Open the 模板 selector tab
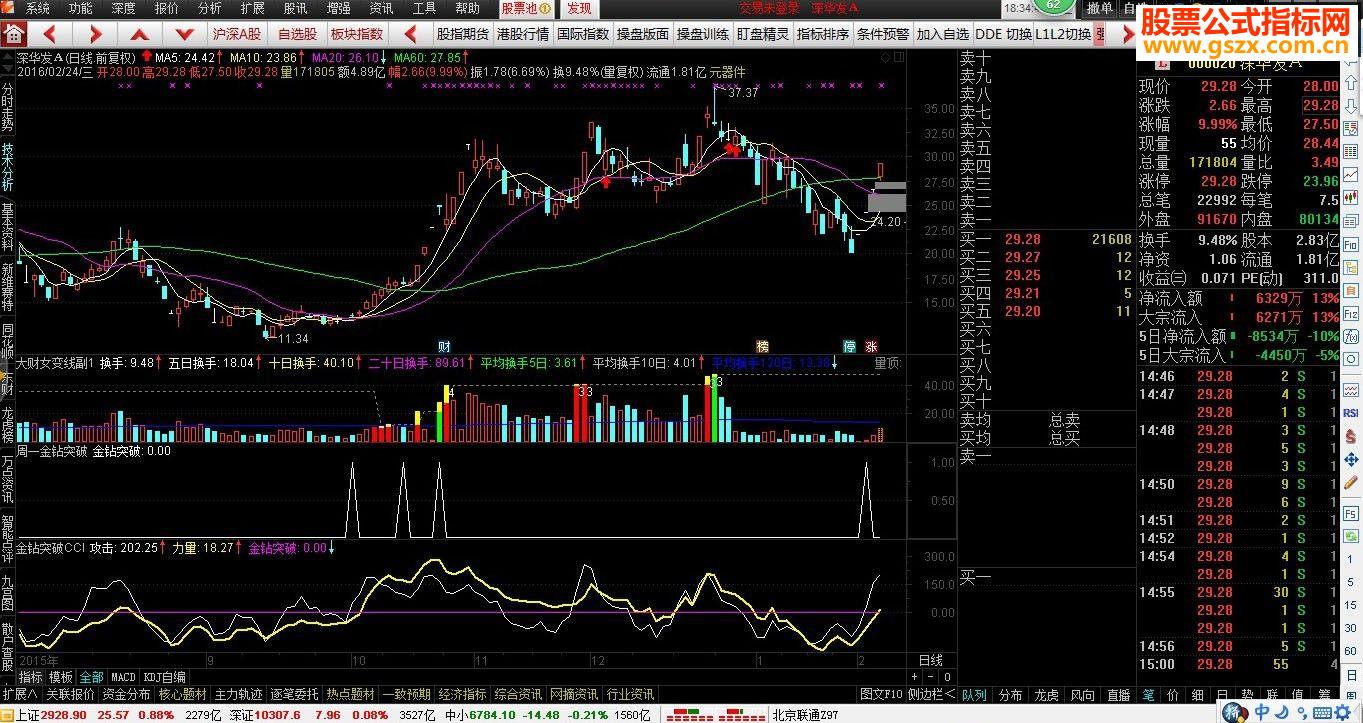This screenshot has width=1363, height=723. point(60,677)
